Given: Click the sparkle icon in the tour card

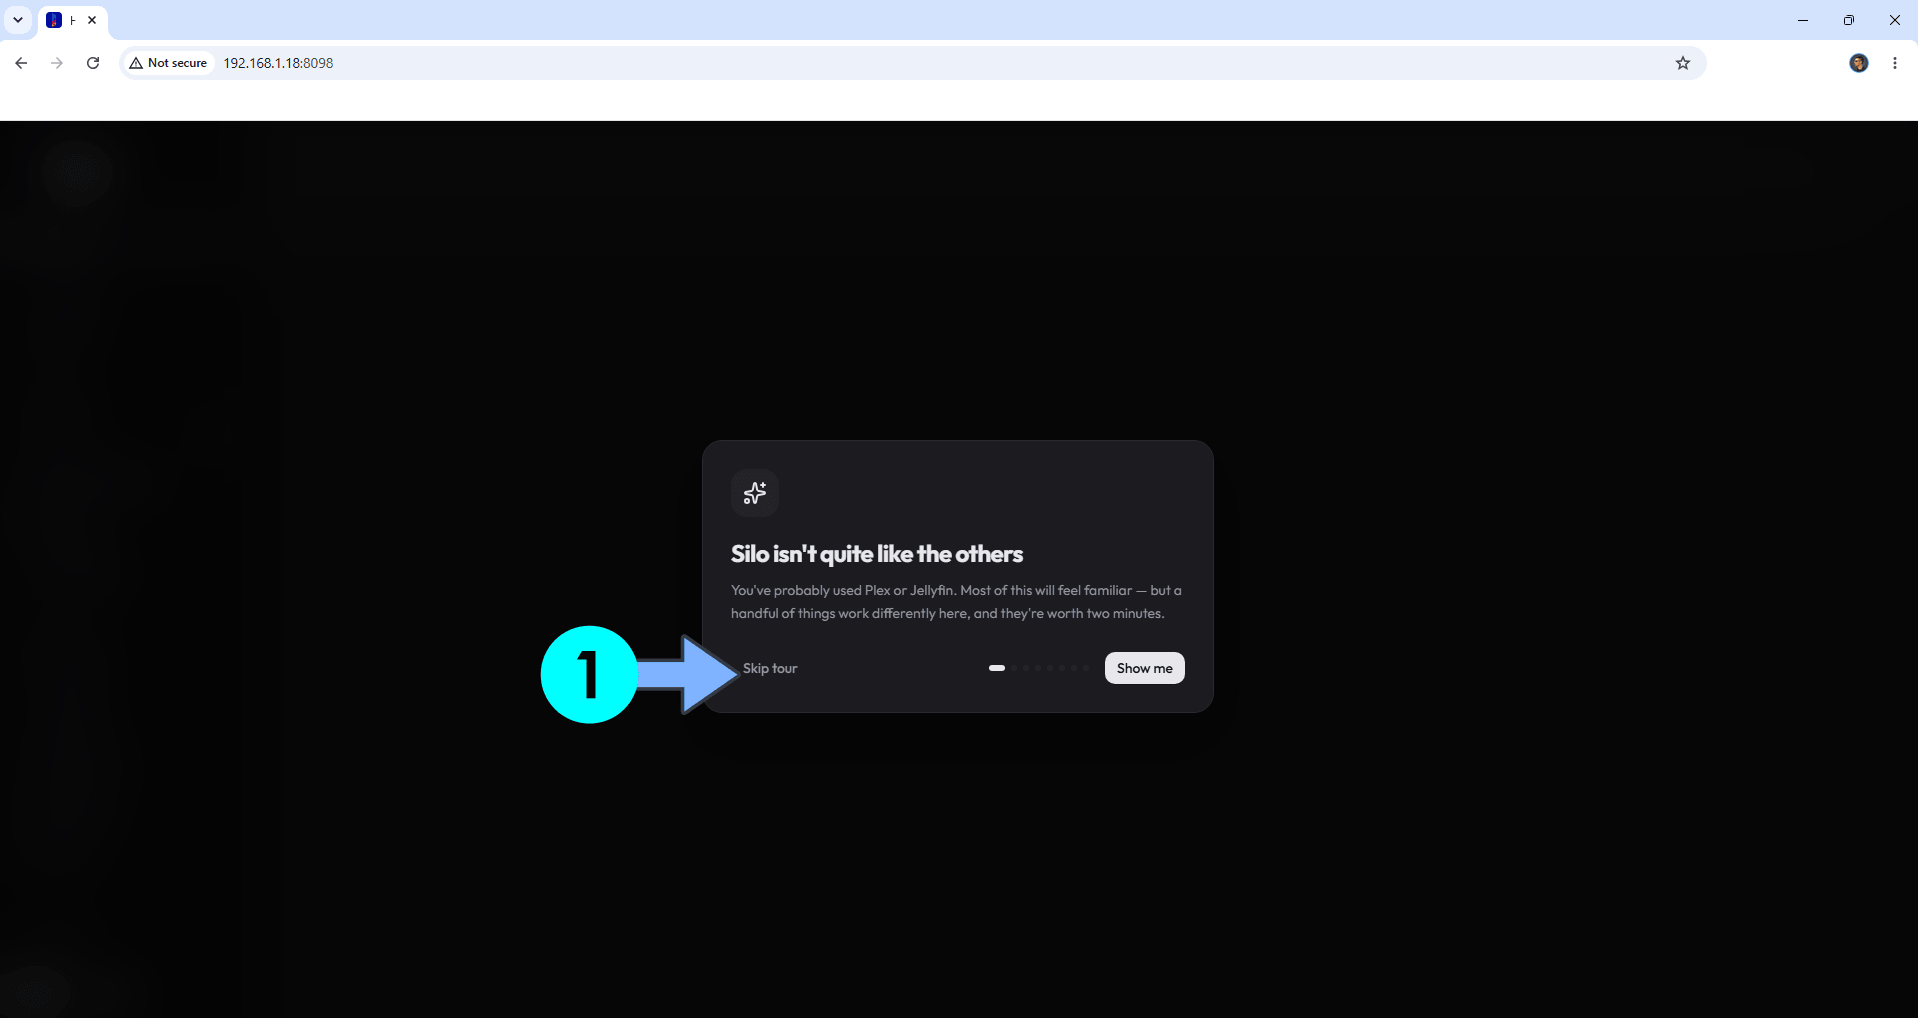Looking at the screenshot, I should click(755, 493).
